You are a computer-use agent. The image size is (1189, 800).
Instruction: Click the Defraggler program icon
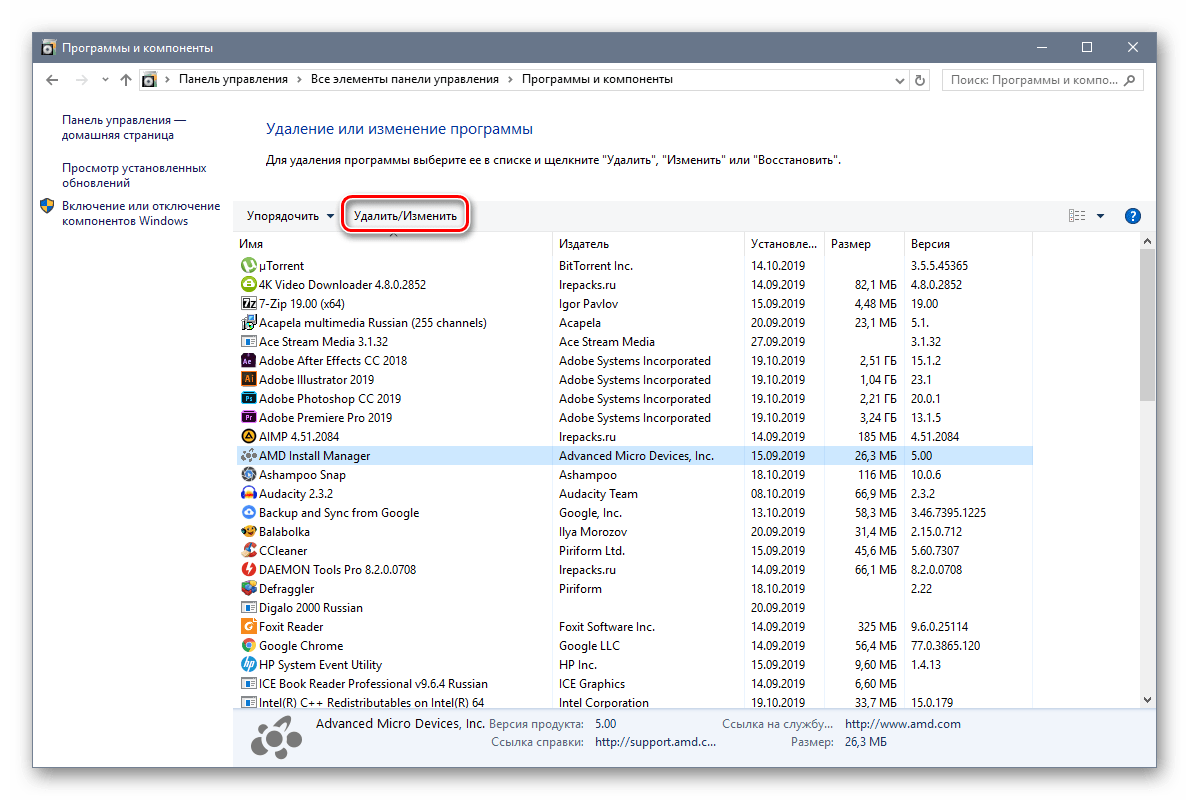point(248,588)
